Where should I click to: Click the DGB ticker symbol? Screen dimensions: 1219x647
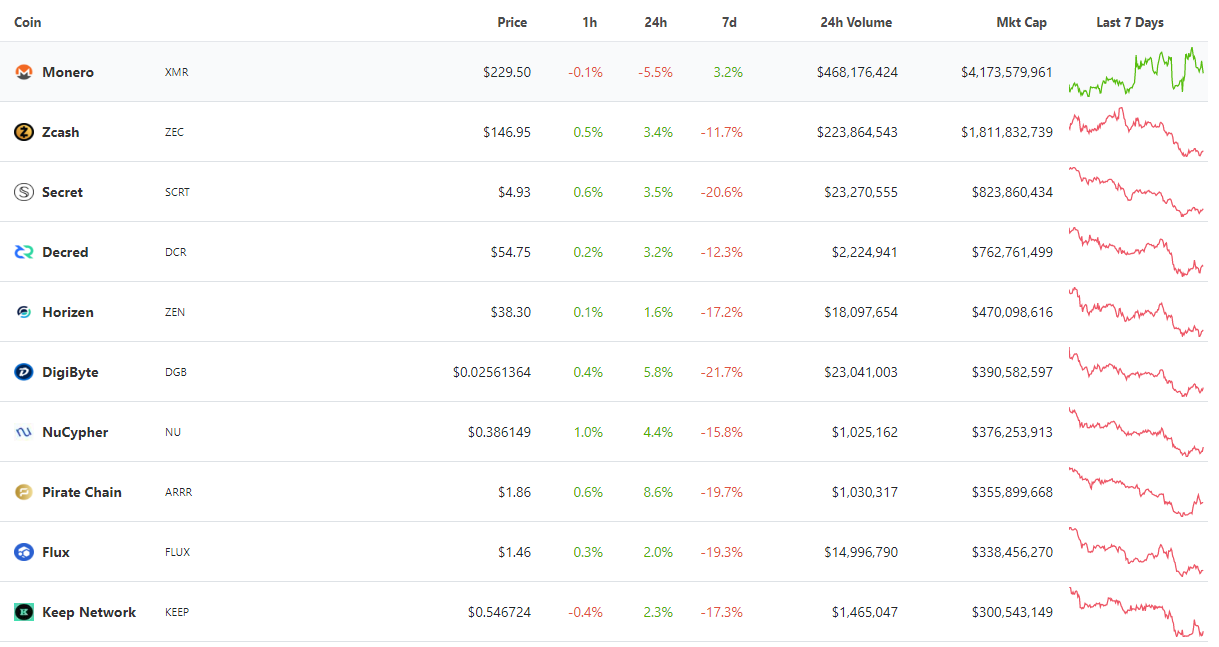tap(175, 372)
